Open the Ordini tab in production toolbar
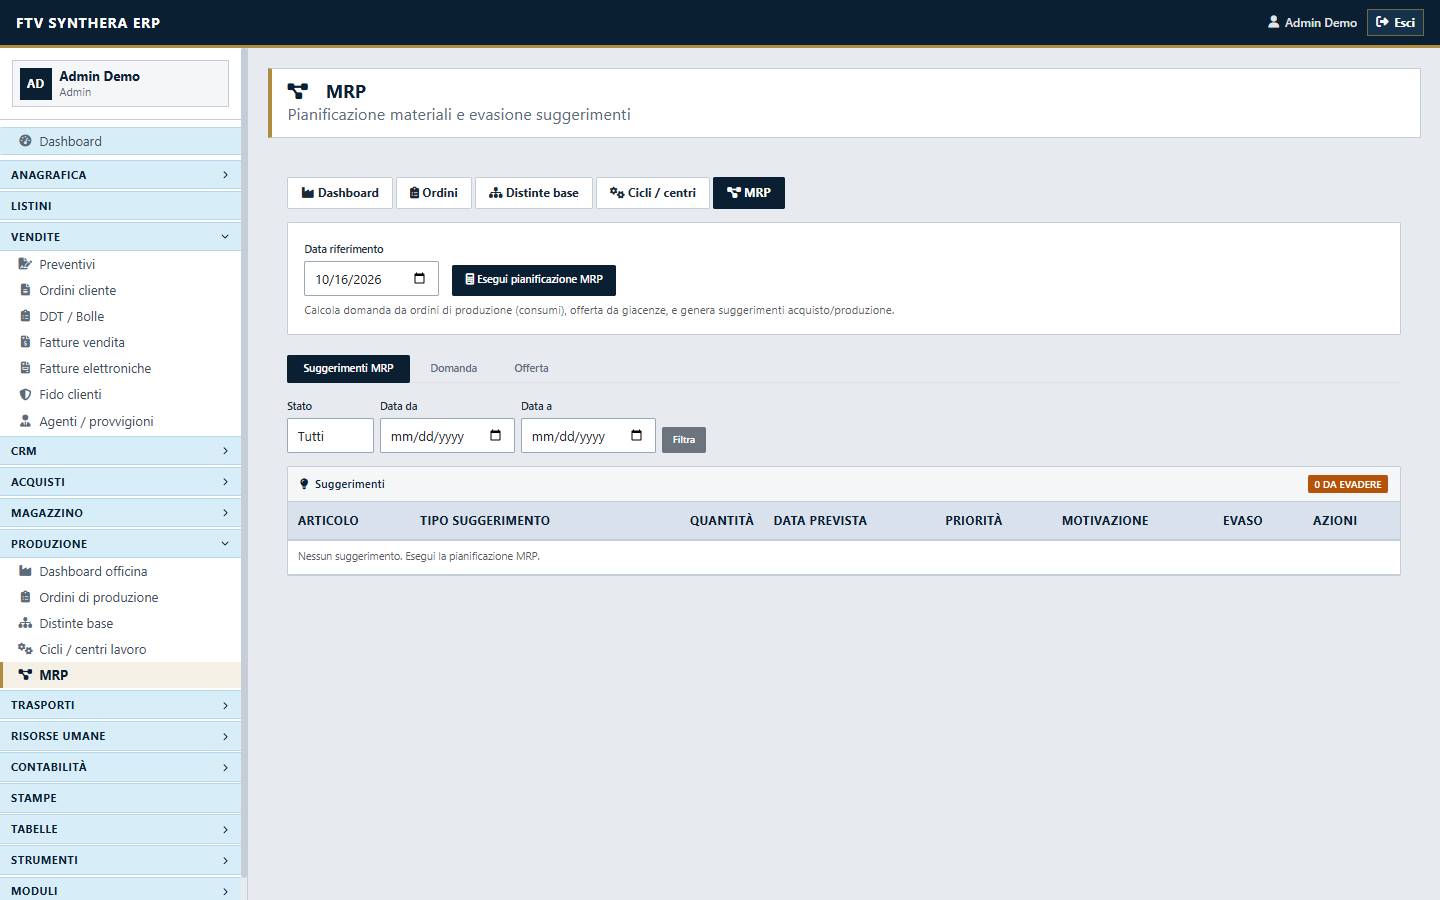 pyautogui.click(x=434, y=193)
